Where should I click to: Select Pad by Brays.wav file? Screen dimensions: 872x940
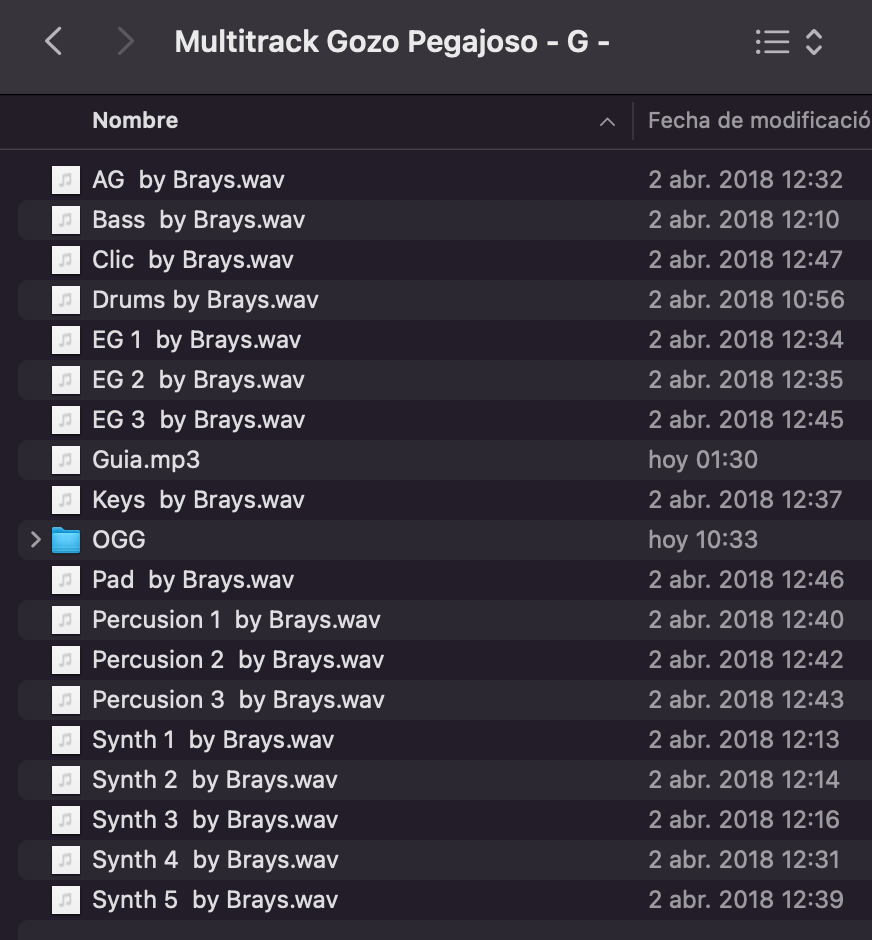click(445, 580)
